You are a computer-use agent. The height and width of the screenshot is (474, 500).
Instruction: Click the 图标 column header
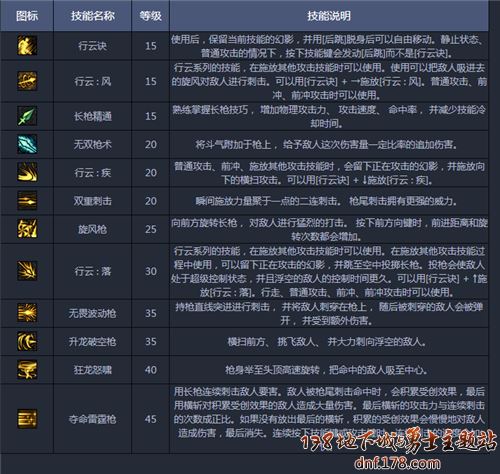pyautogui.click(x=27, y=16)
